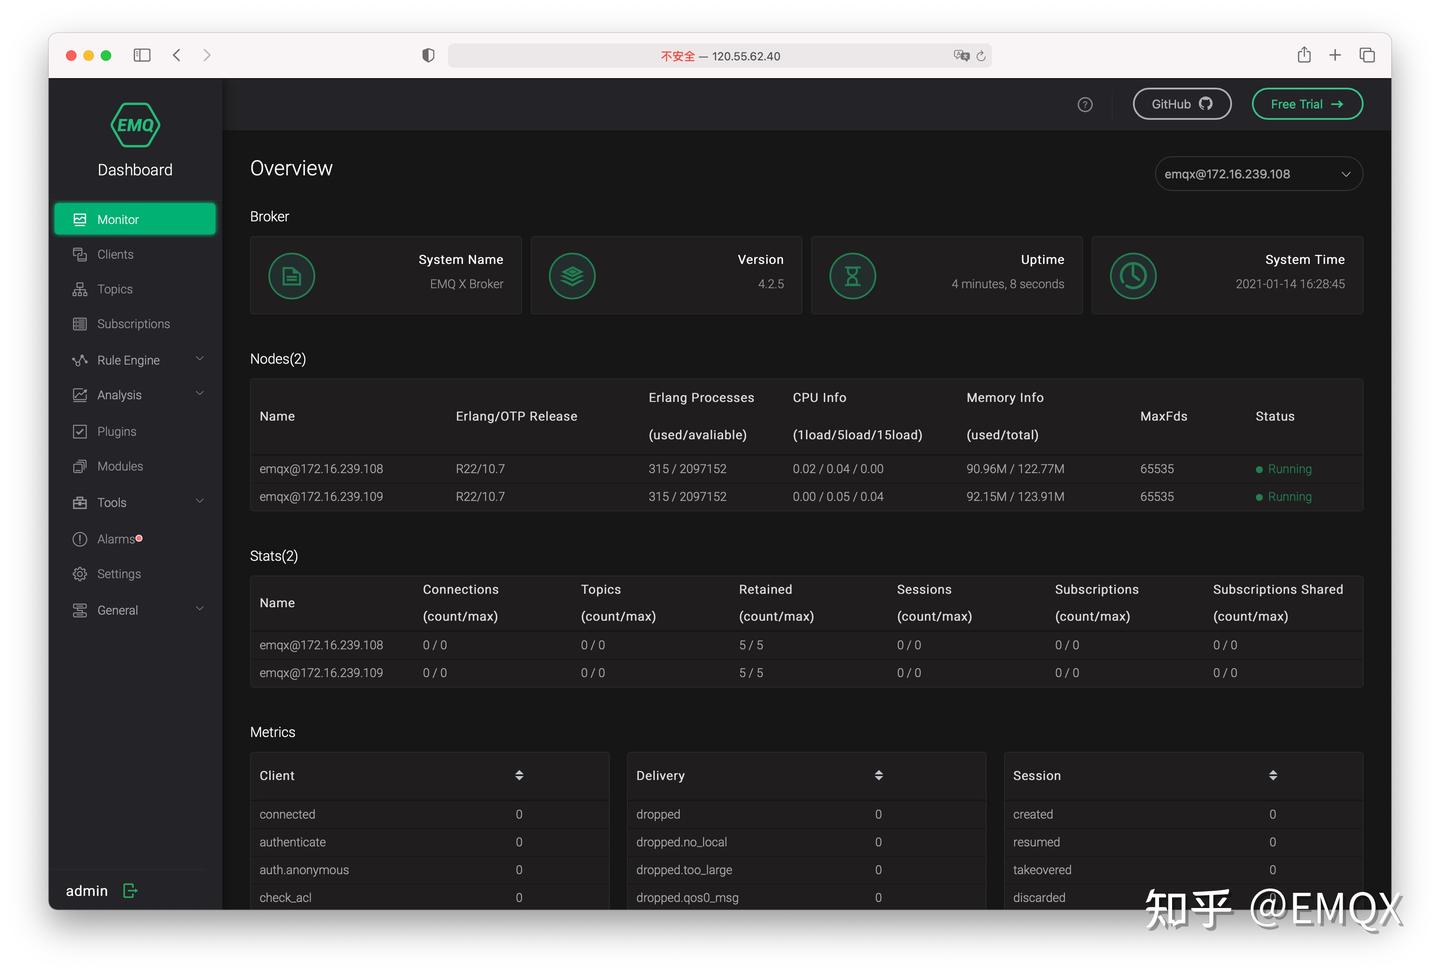Click the logout icon next to admin
The image size is (1440, 974).
point(130,890)
